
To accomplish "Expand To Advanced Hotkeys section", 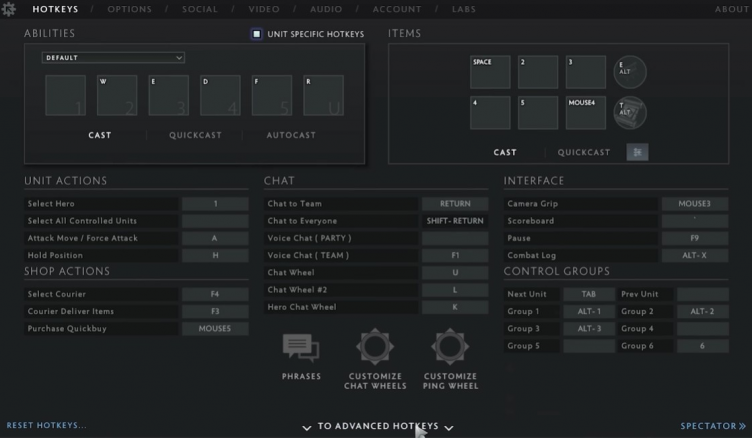I will coord(378,426).
